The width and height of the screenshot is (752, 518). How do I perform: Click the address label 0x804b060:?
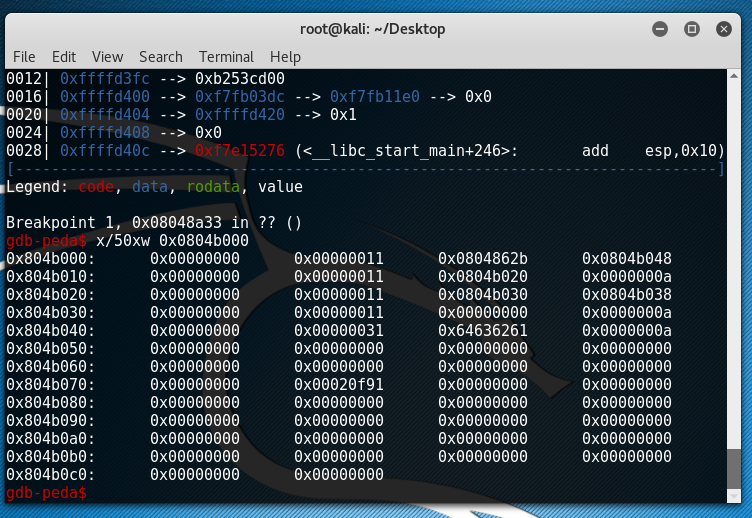51,367
